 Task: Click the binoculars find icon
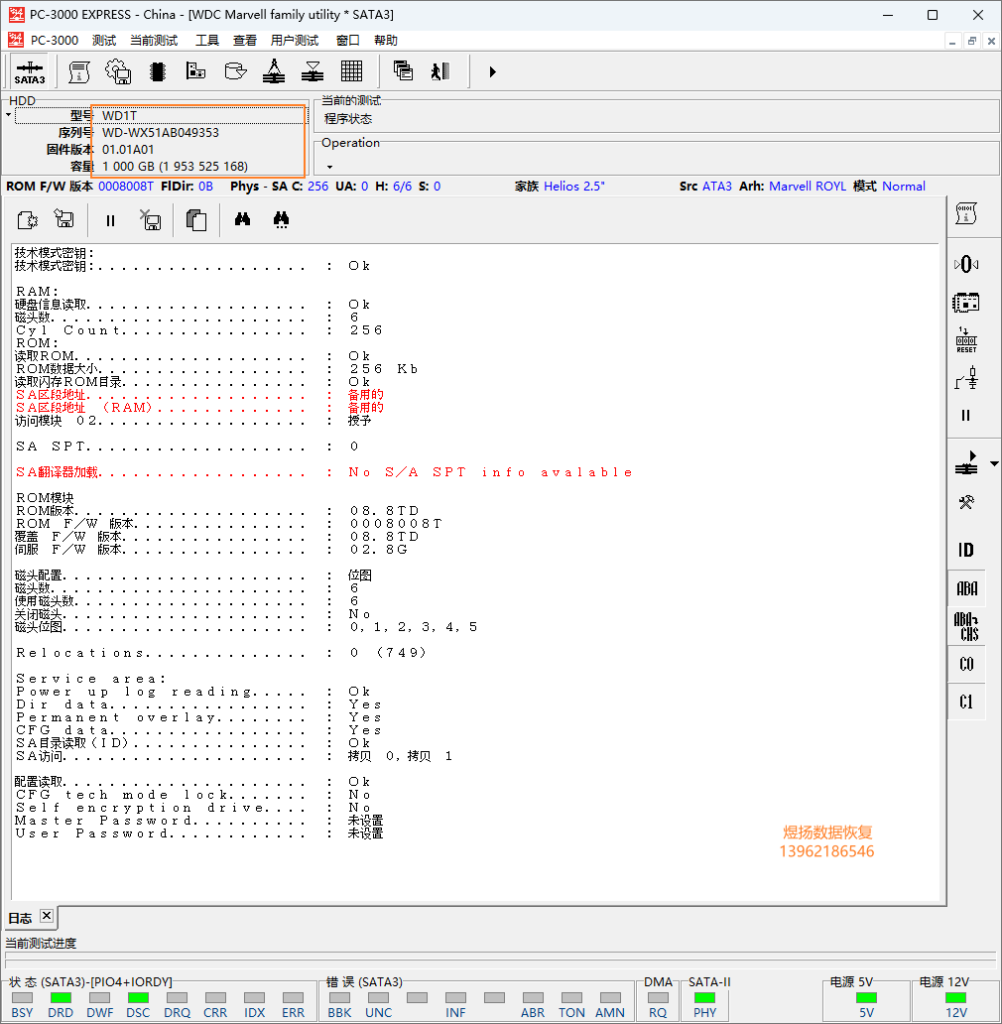(x=242, y=219)
